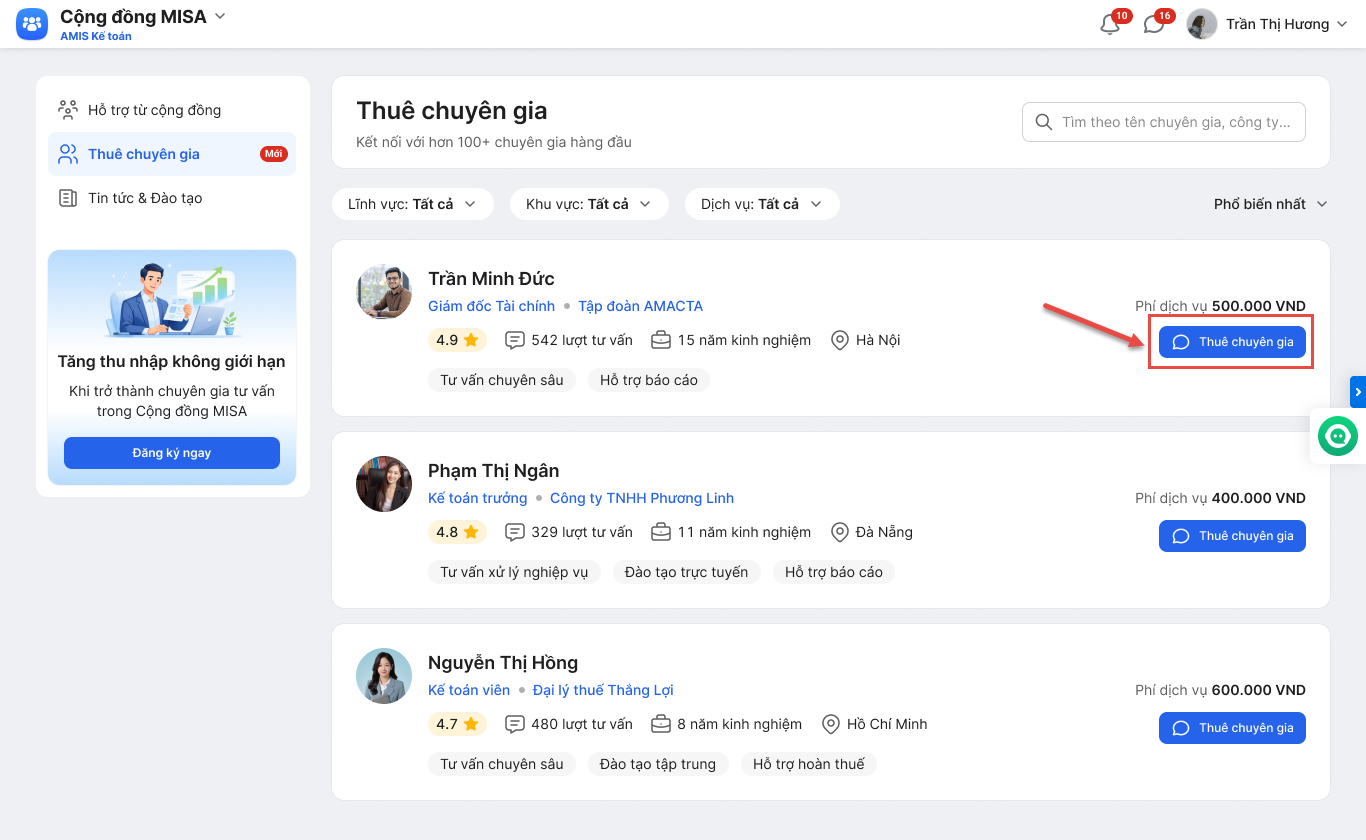Click the name Nguyễn Thị Hồng
The width and height of the screenshot is (1366, 840).
[x=503, y=662]
